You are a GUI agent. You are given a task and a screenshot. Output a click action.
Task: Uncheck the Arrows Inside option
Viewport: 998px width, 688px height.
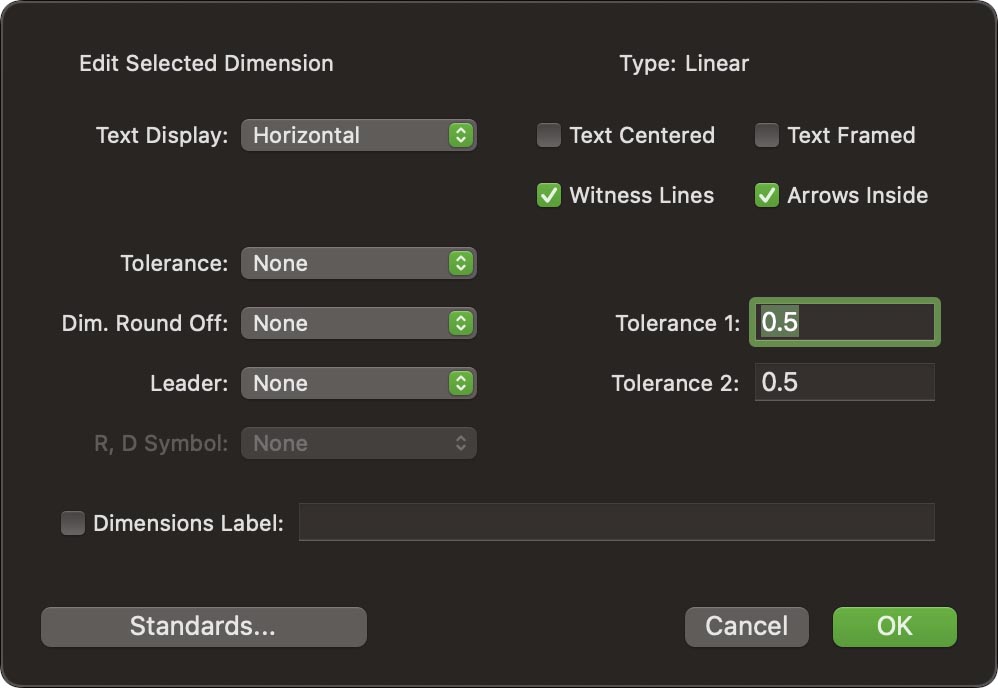(767, 195)
